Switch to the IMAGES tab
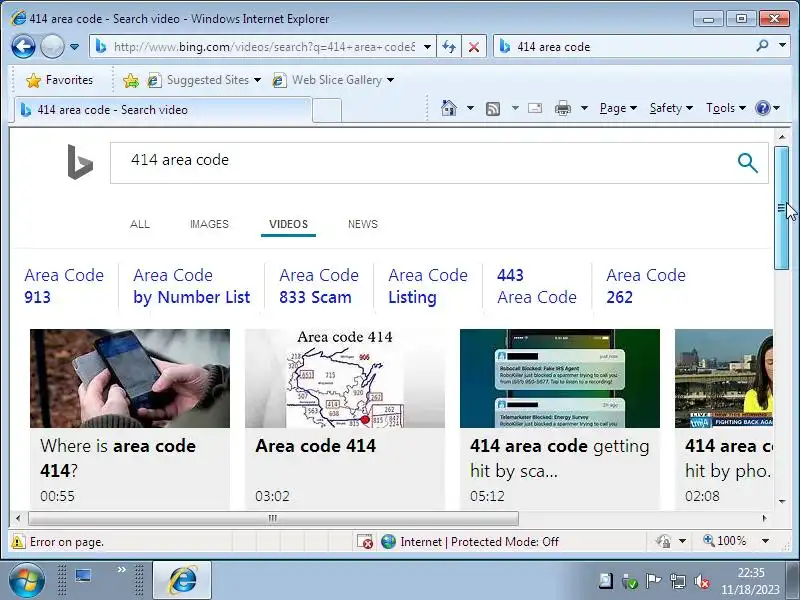Image resolution: width=800 pixels, height=600 pixels. [x=209, y=224]
